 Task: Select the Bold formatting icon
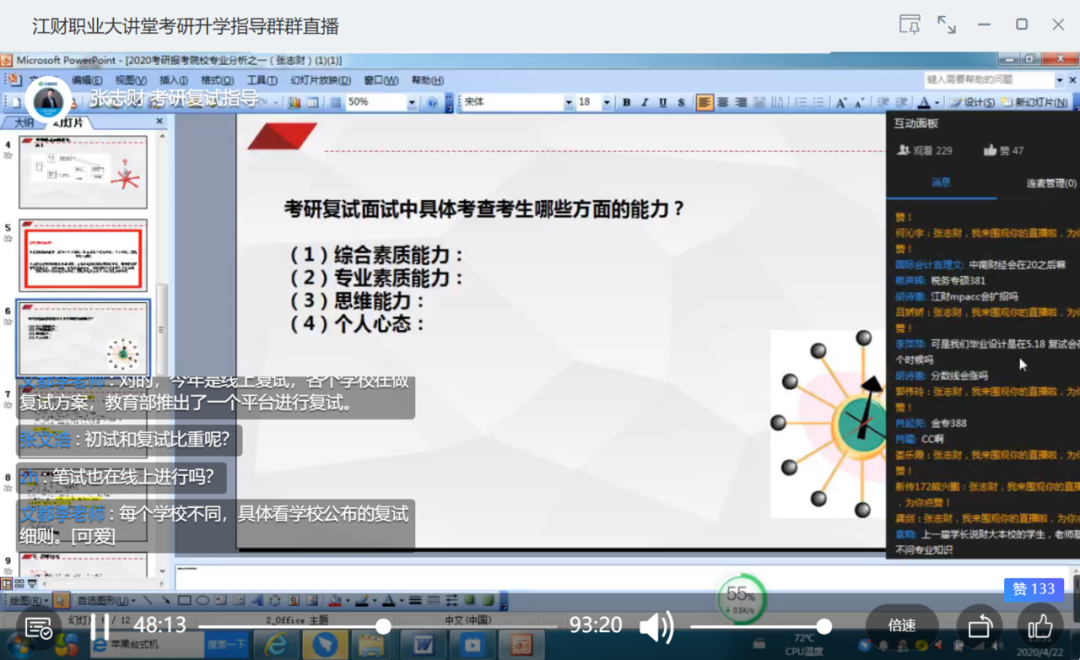click(626, 102)
